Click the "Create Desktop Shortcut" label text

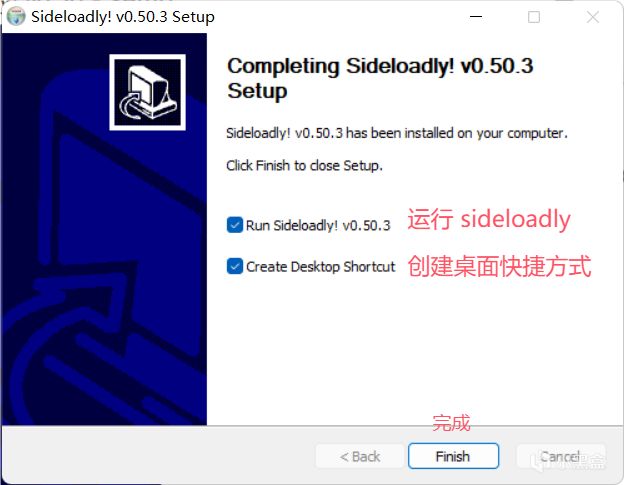point(320,267)
